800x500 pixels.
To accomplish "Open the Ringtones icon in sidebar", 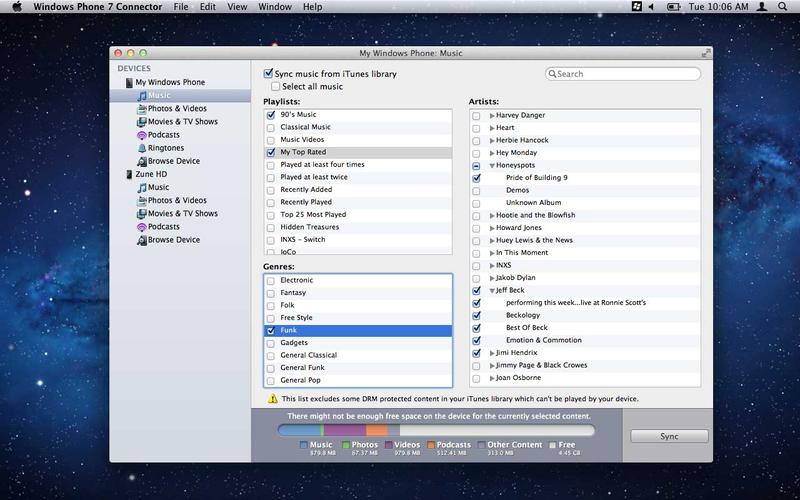I will pos(142,148).
